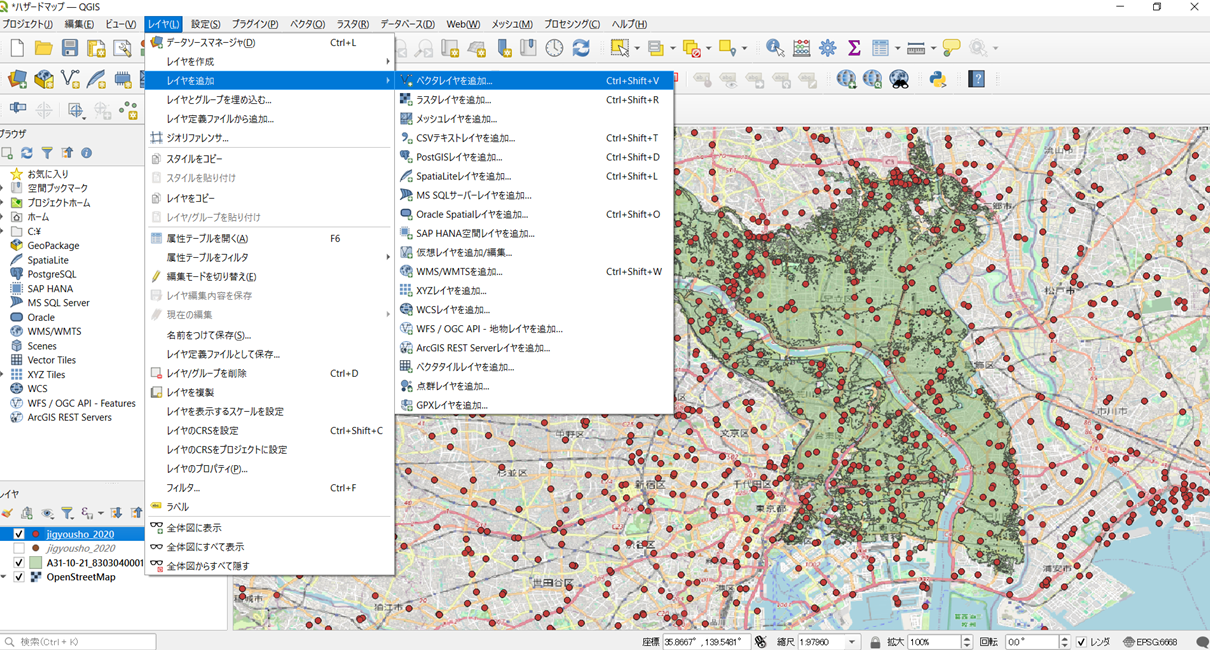Open the coordinate toggle icon in status bar
This screenshot has width=1210, height=650.
[x=760, y=642]
